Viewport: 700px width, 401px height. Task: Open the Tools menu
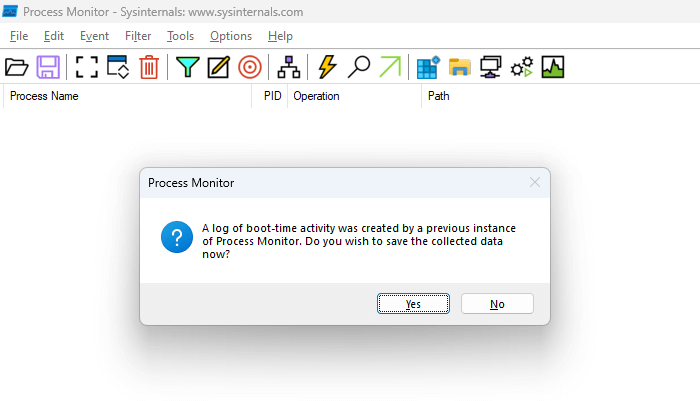tap(180, 36)
